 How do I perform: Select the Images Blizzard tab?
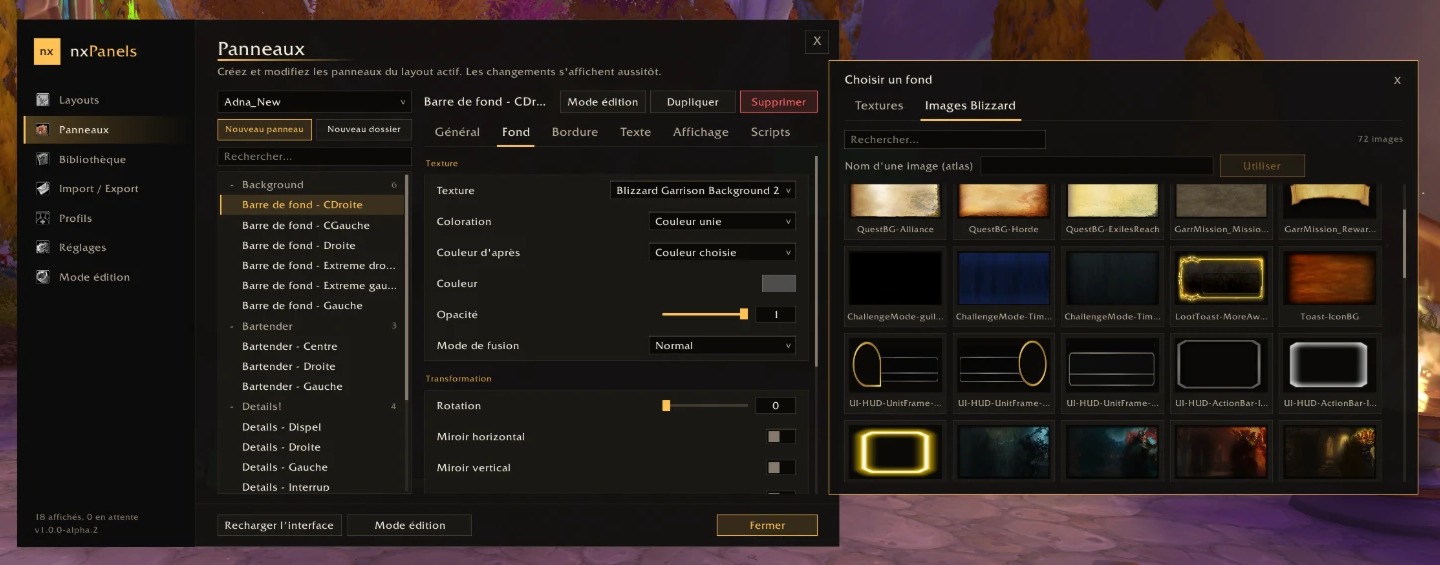click(970, 105)
